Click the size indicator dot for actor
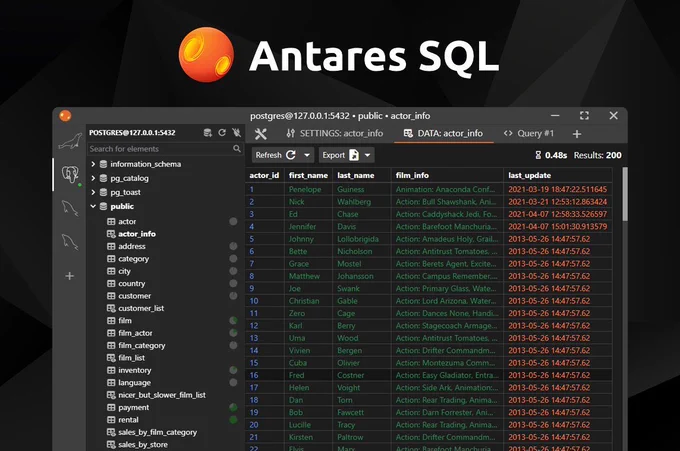This screenshot has height=451, width=680. [233, 222]
